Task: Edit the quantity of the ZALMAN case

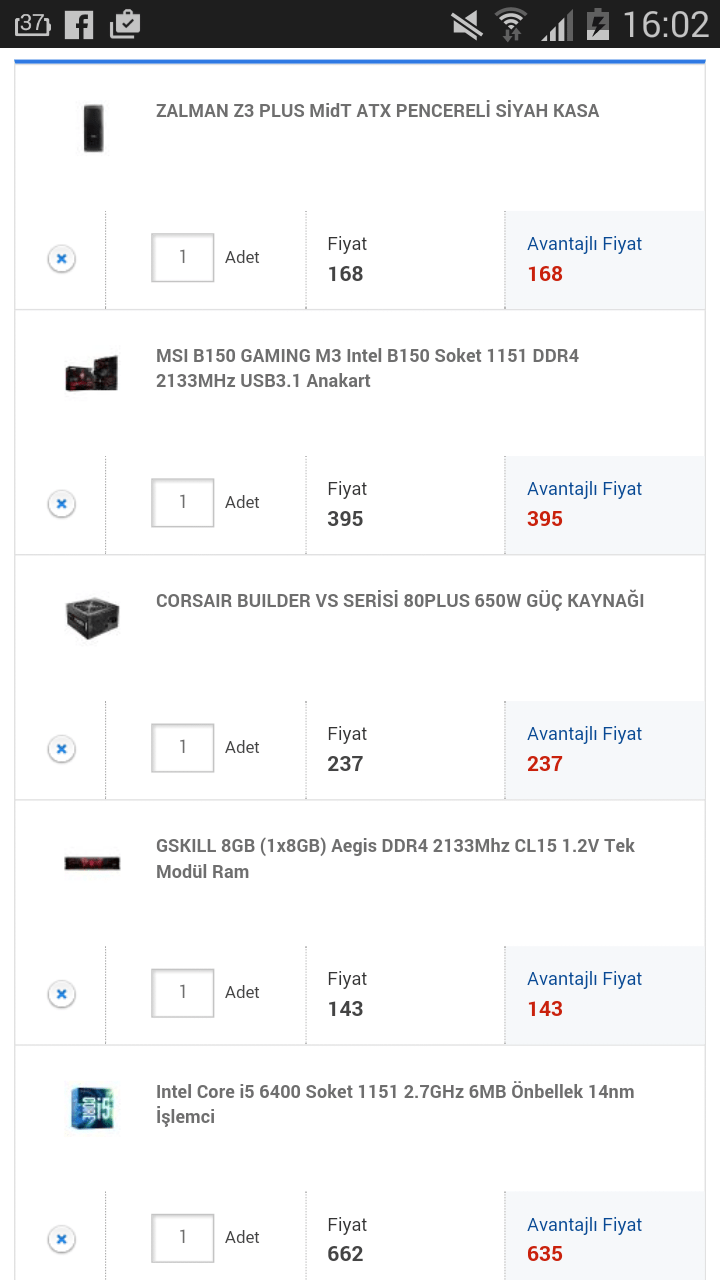Action: (x=182, y=257)
